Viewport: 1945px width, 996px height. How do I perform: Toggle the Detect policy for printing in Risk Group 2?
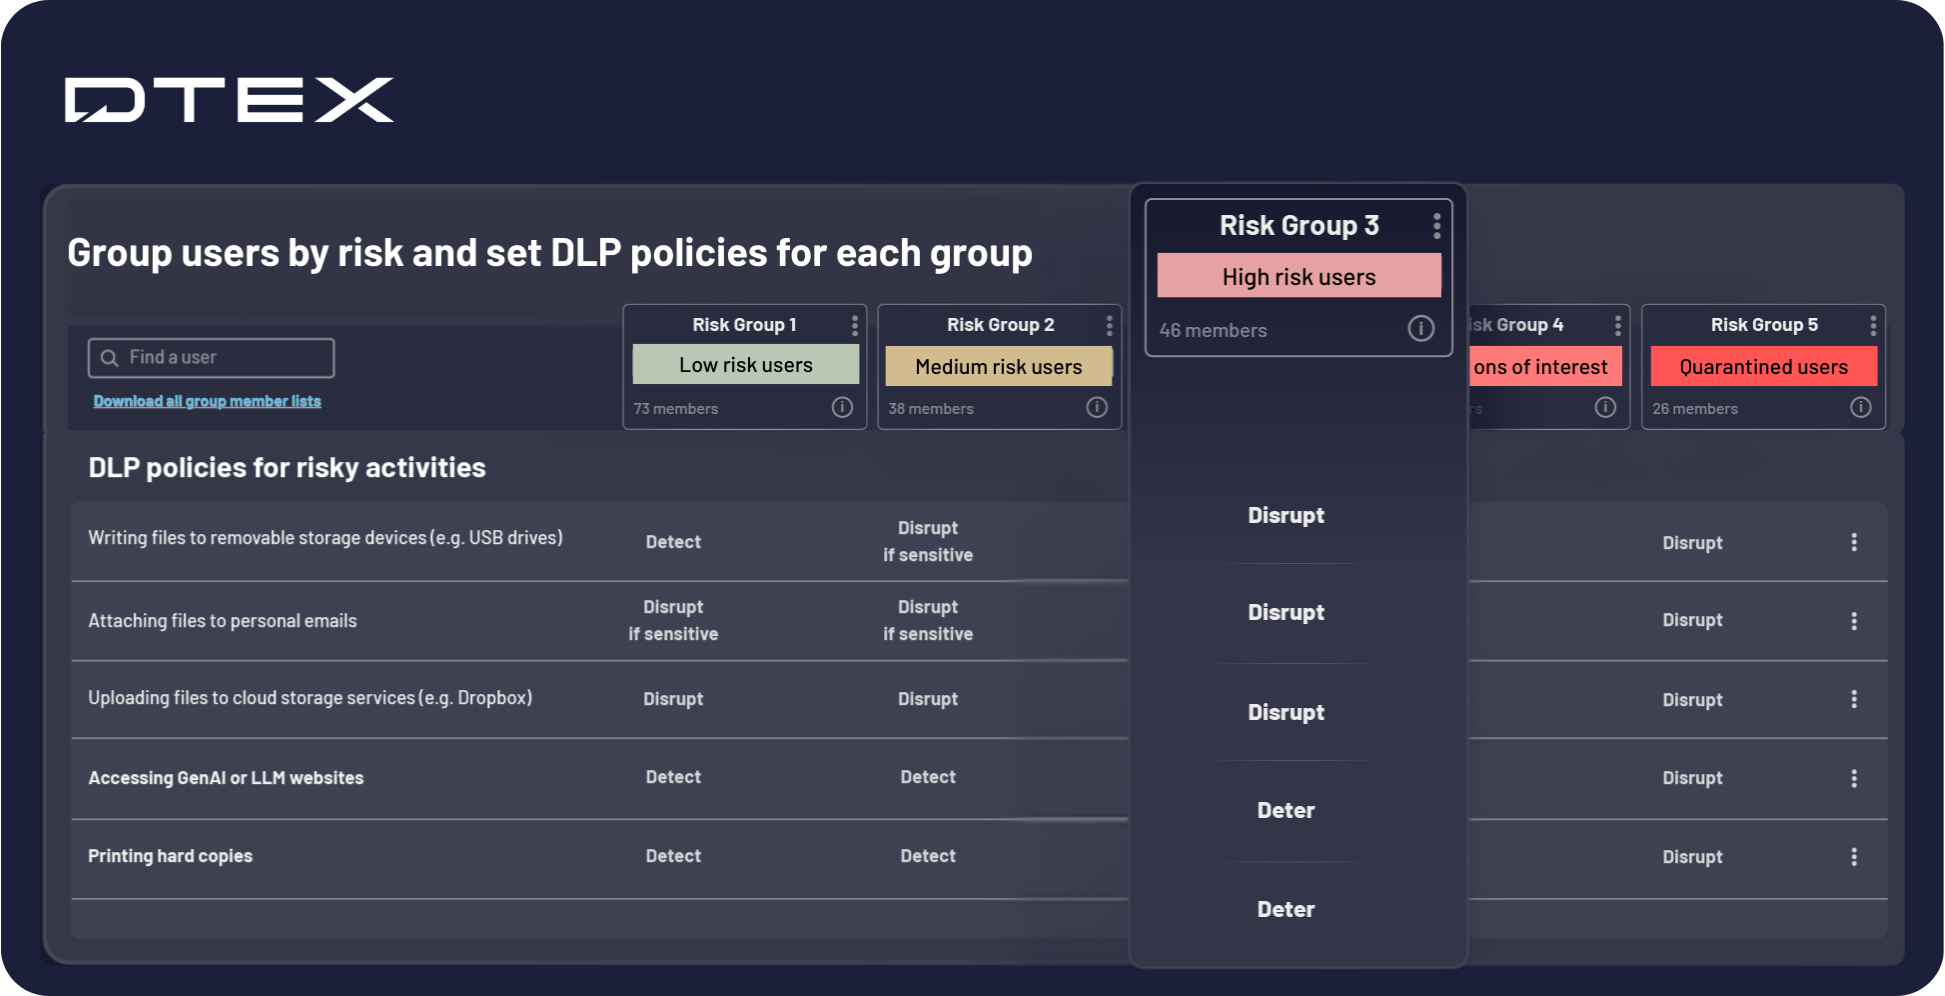928,855
